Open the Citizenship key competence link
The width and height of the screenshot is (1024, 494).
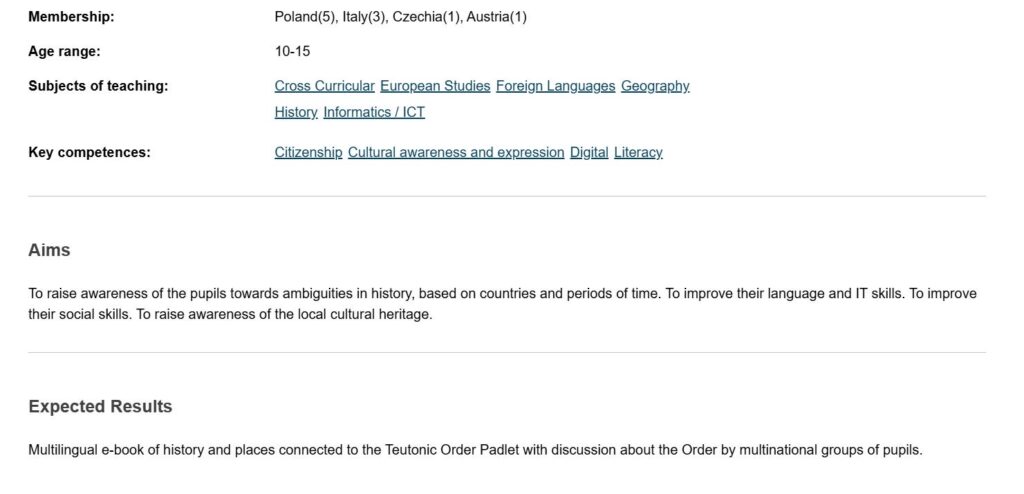tap(308, 153)
